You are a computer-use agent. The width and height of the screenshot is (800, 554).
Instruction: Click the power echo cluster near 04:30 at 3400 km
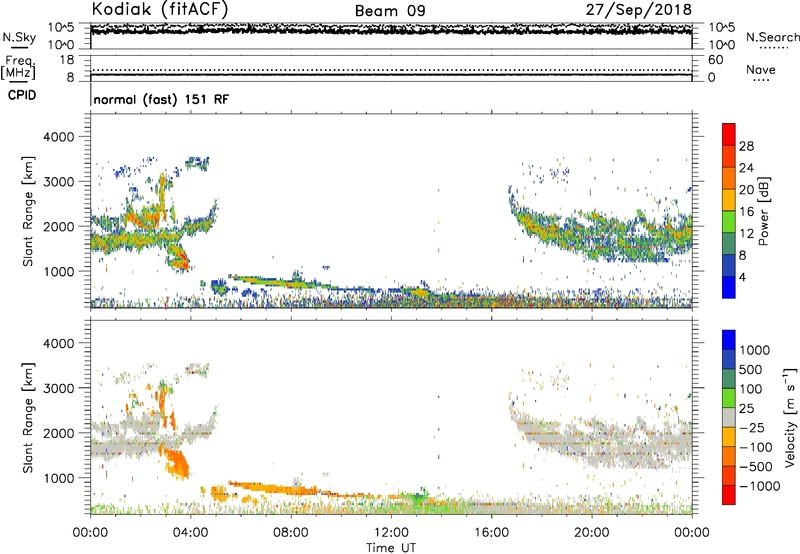point(197,163)
